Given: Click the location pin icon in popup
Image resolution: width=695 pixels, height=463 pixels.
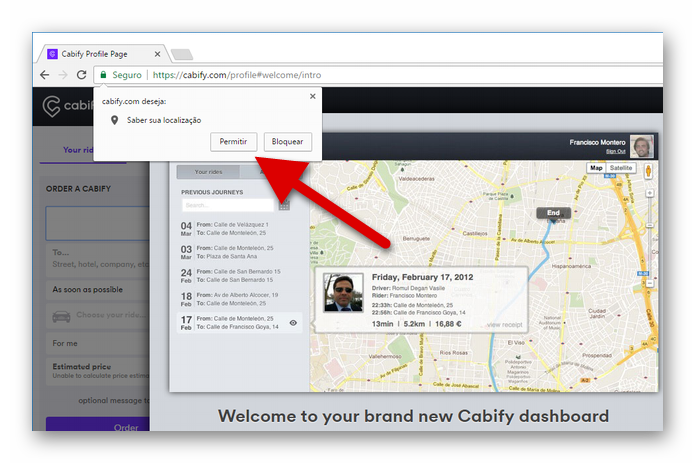Looking at the screenshot, I should 114,120.
